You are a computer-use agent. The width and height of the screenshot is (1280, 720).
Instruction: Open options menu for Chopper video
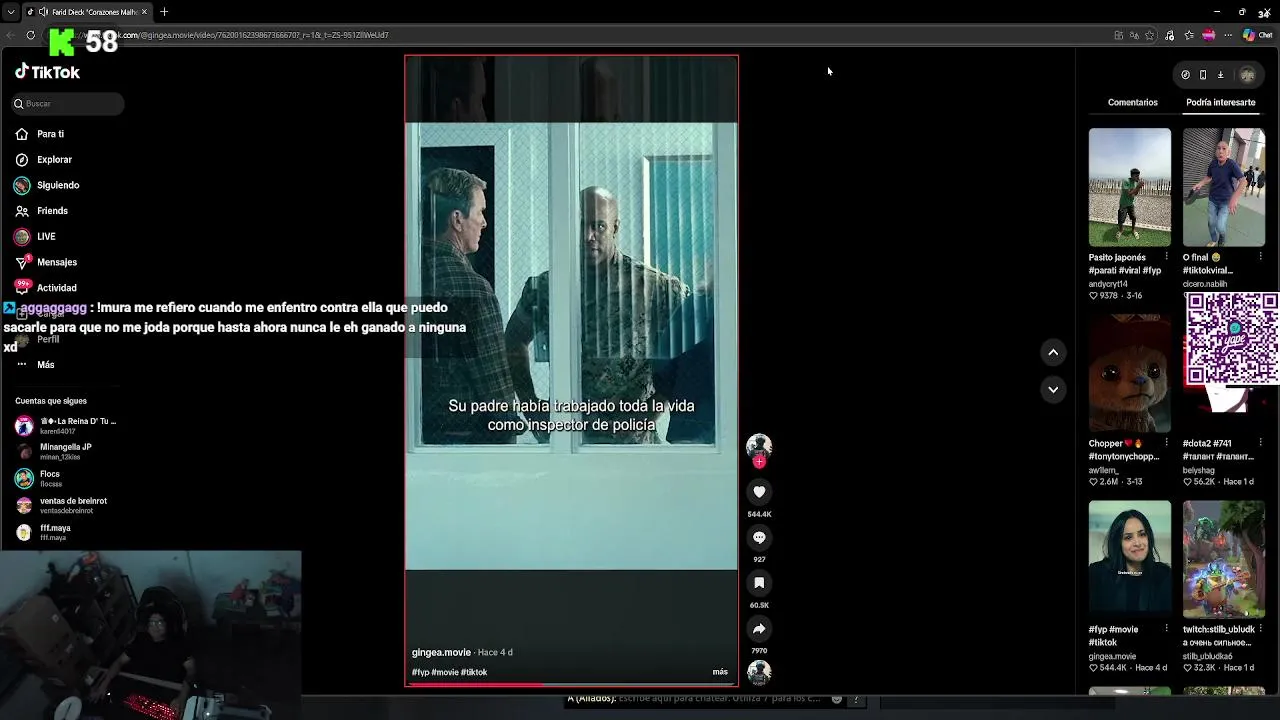(x=1166, y=443)
